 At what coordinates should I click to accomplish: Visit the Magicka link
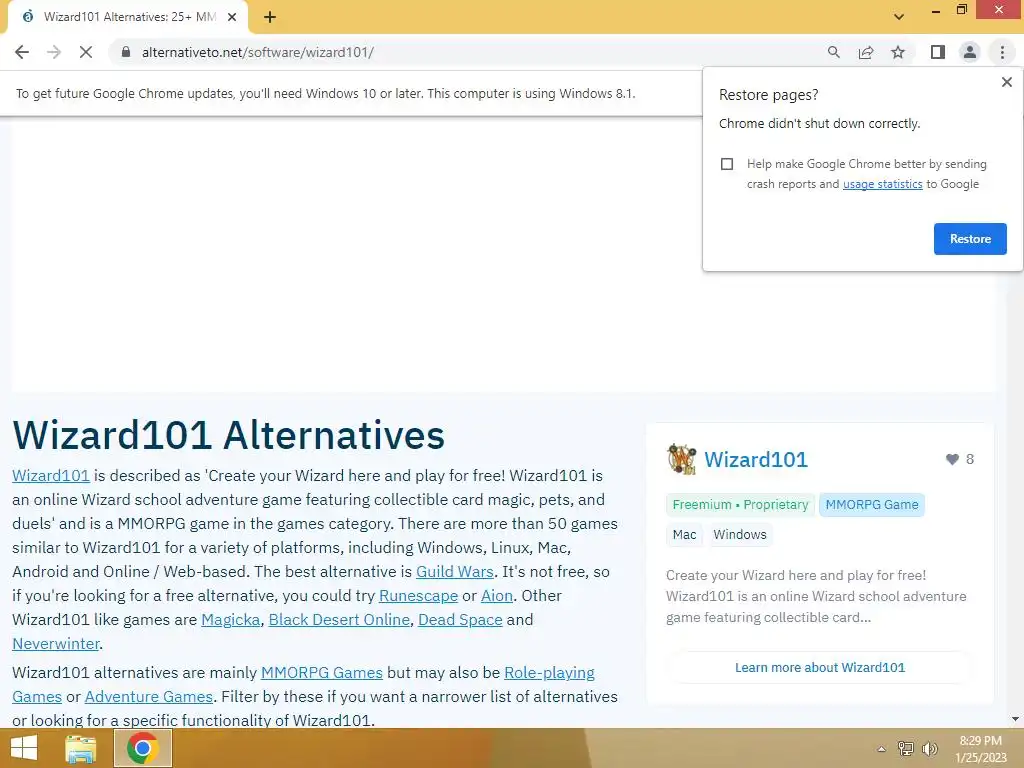(x=231, y=620)
